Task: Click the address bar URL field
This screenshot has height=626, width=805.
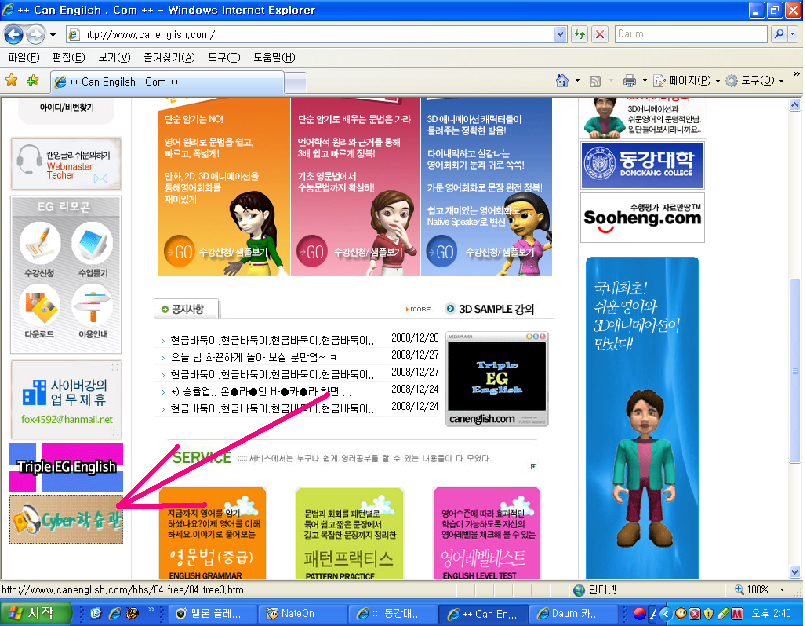Action: [310, 34]
